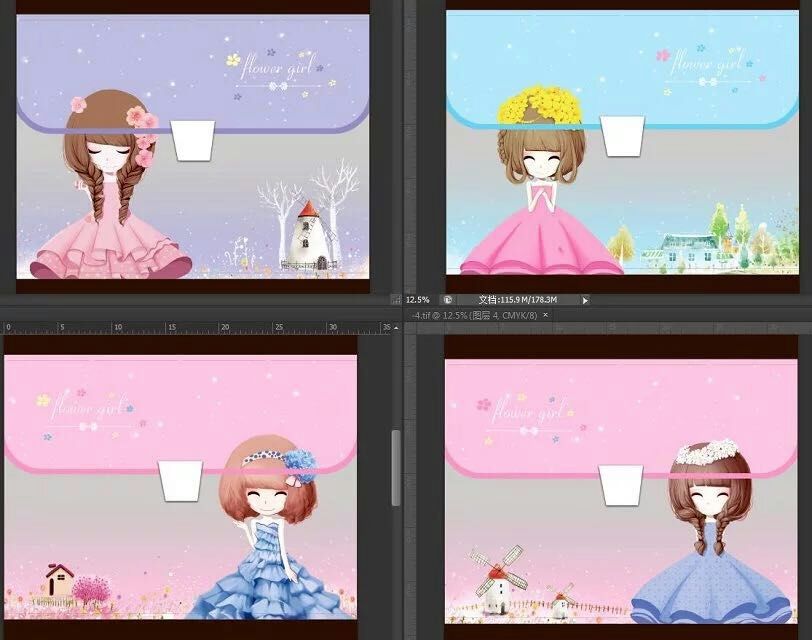812x640 pixels.
Task: Click the white clasp on the lower-right pink design
Action: [x=622, y=487]
